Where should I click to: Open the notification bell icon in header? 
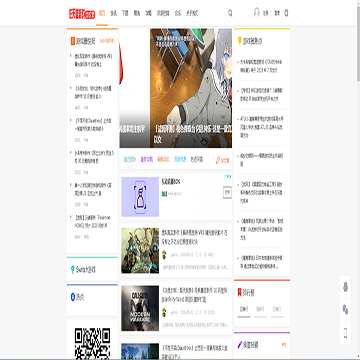click(x=286, y=13)
